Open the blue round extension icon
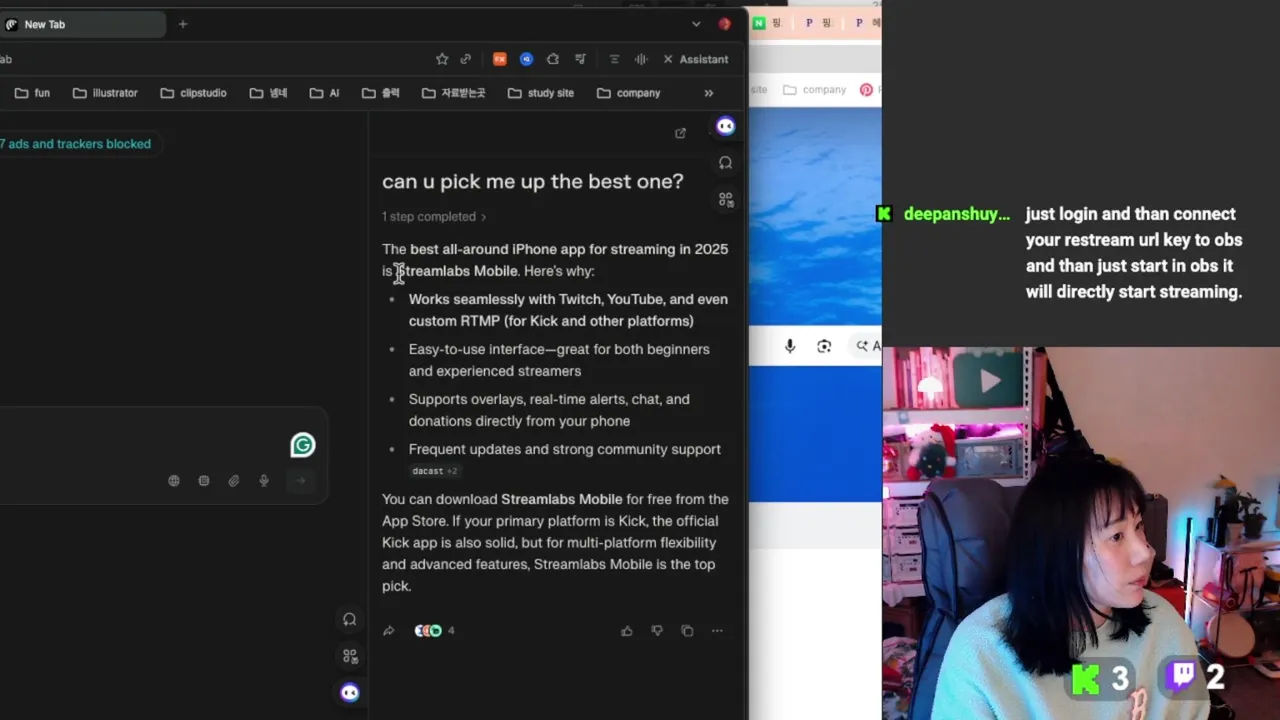Image resolution: width=1280 pixels, height=720 pixels. (526, 59)
